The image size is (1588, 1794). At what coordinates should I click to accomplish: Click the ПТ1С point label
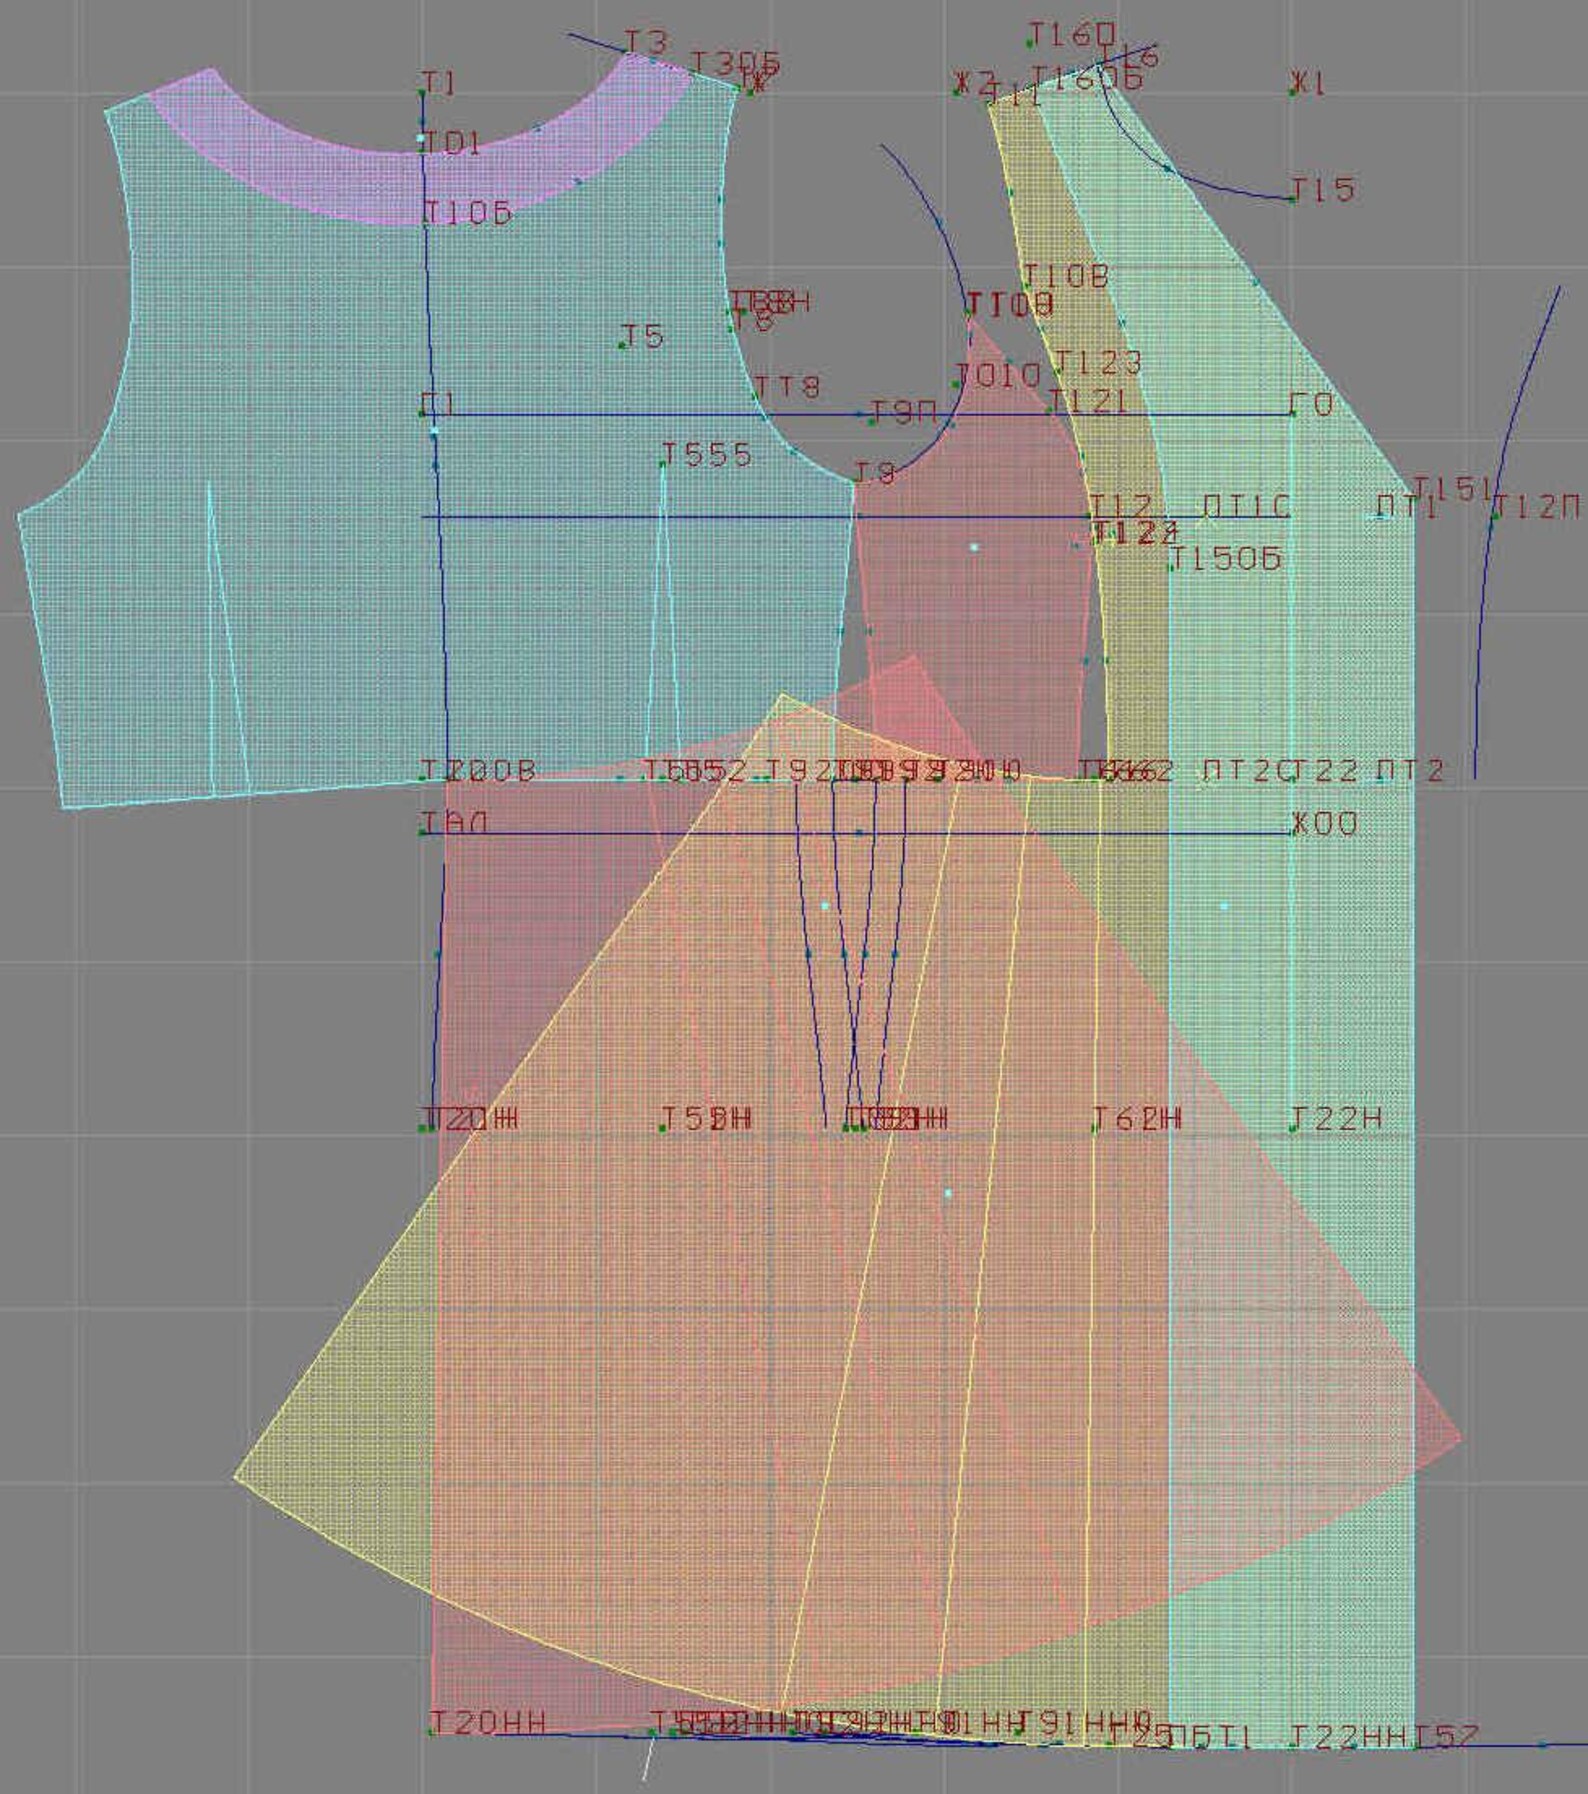point(1246,507)
